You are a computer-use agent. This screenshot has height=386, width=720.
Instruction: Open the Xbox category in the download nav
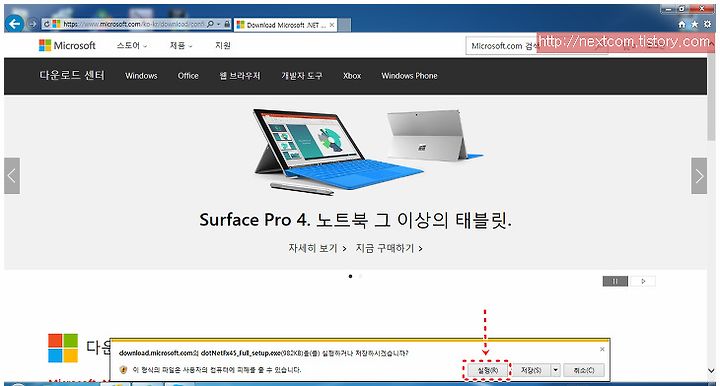tap(352, 76)
